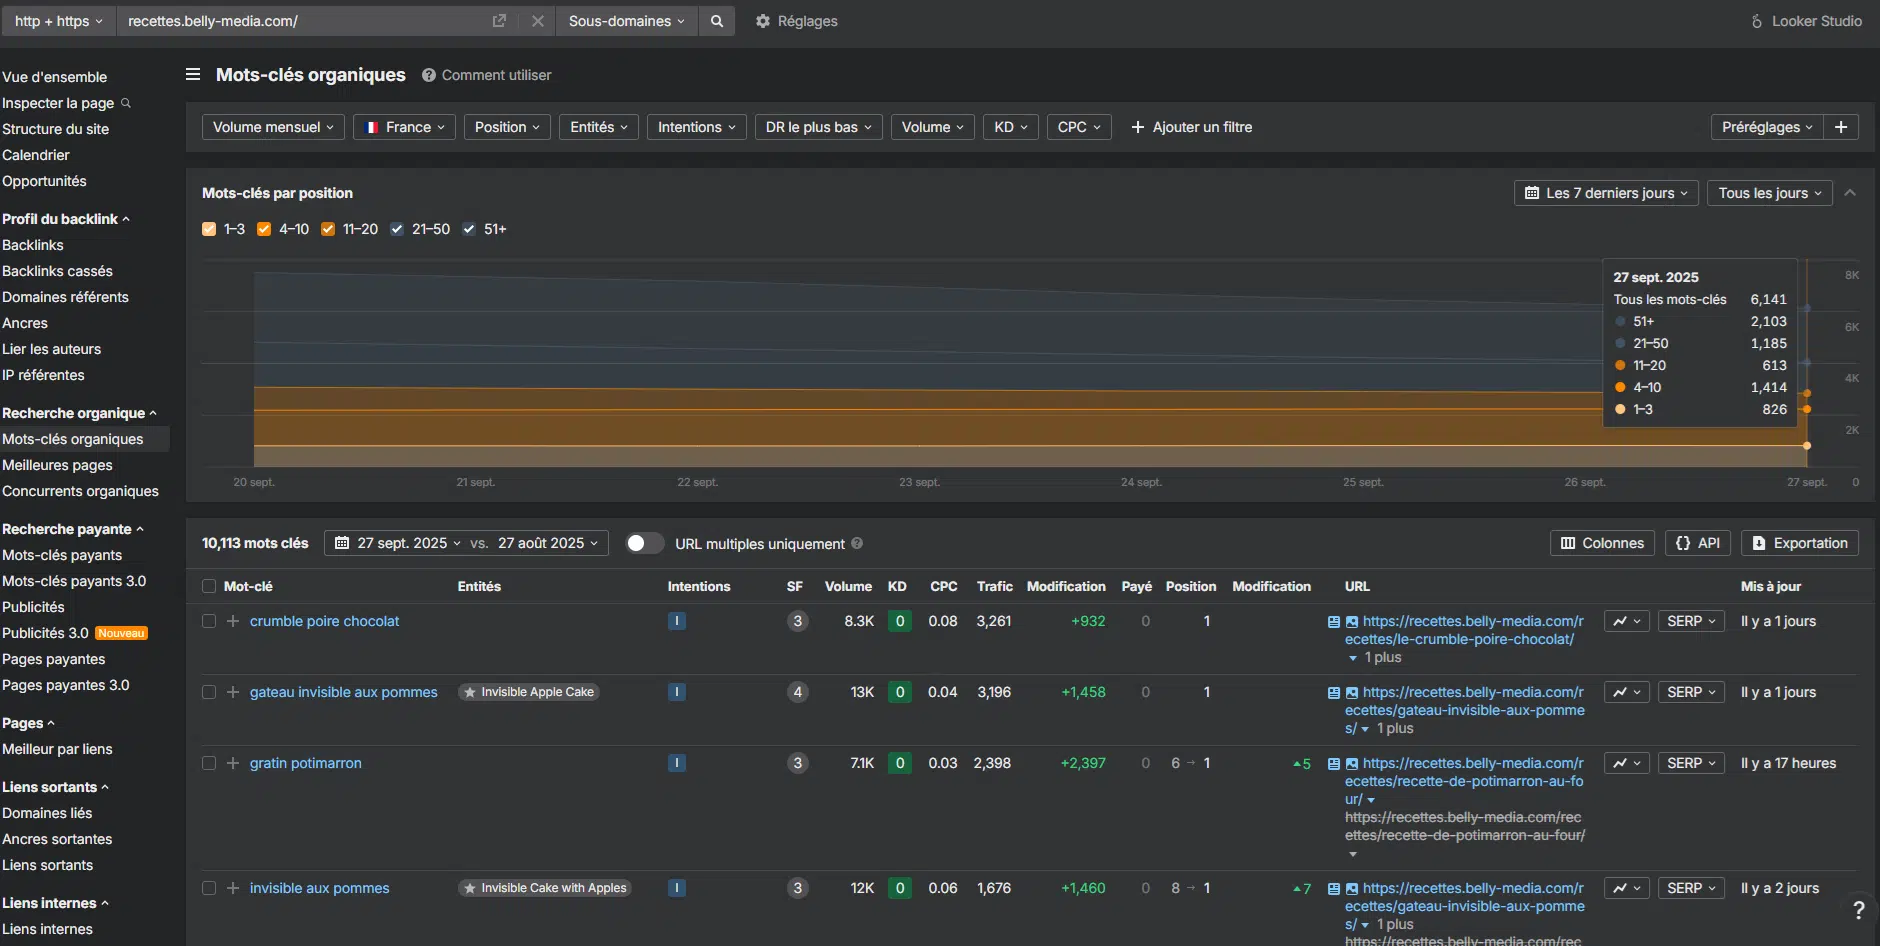Open Domaines référents in the sidebar
1880x946 pixels.
[65, 297]
